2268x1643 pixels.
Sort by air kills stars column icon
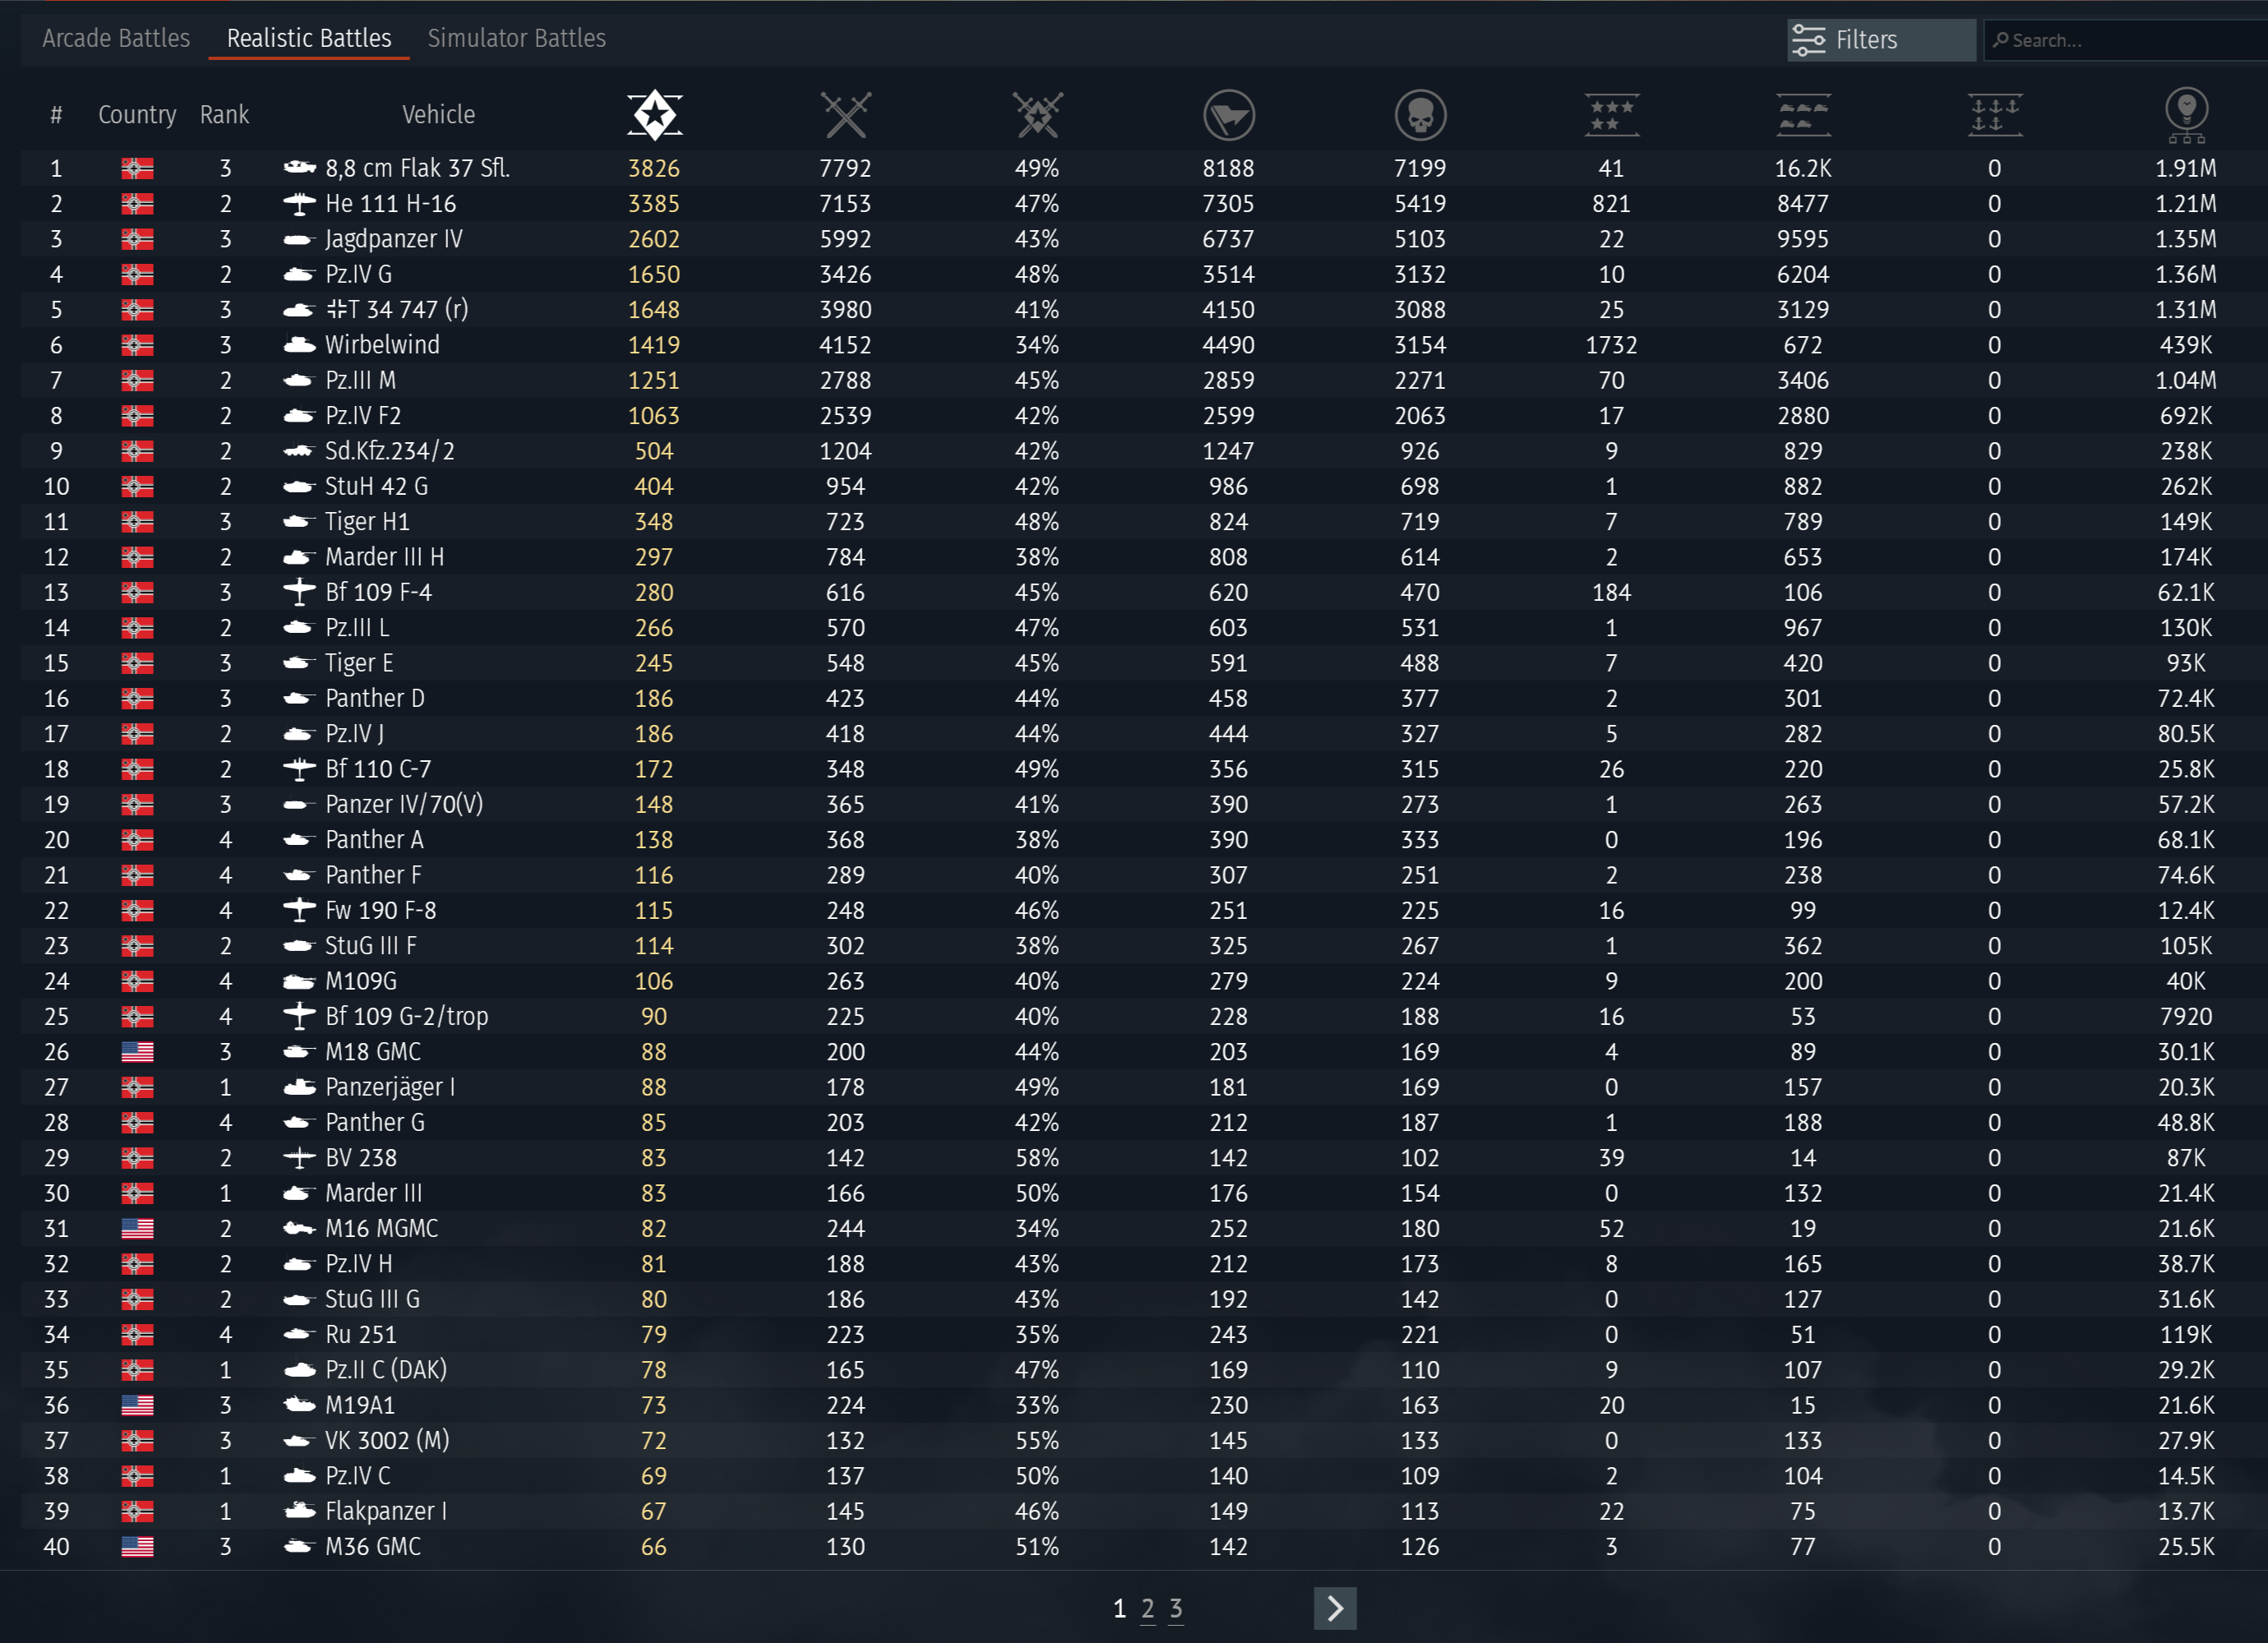[x=1611, y=115]
